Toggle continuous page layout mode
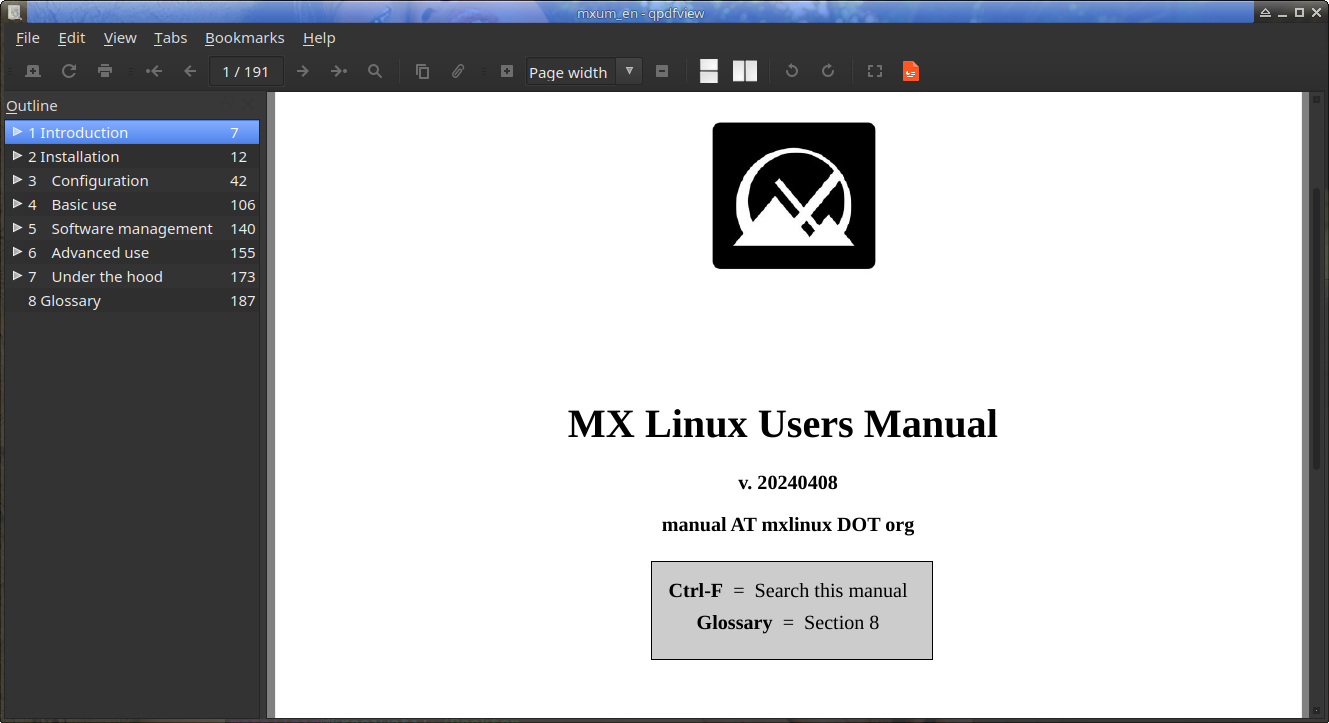Image resolution: width=1329 pixels, height=723 pixels. click(709, 71)
